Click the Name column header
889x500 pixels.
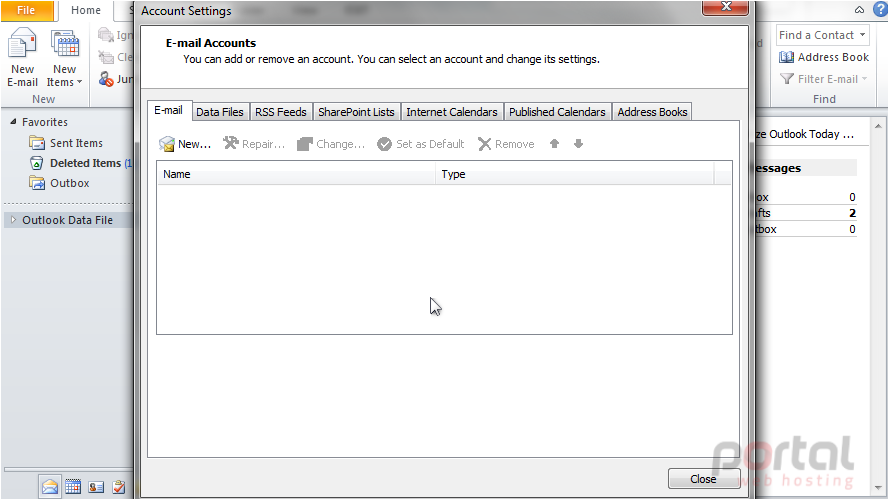[x=297, y=174]
